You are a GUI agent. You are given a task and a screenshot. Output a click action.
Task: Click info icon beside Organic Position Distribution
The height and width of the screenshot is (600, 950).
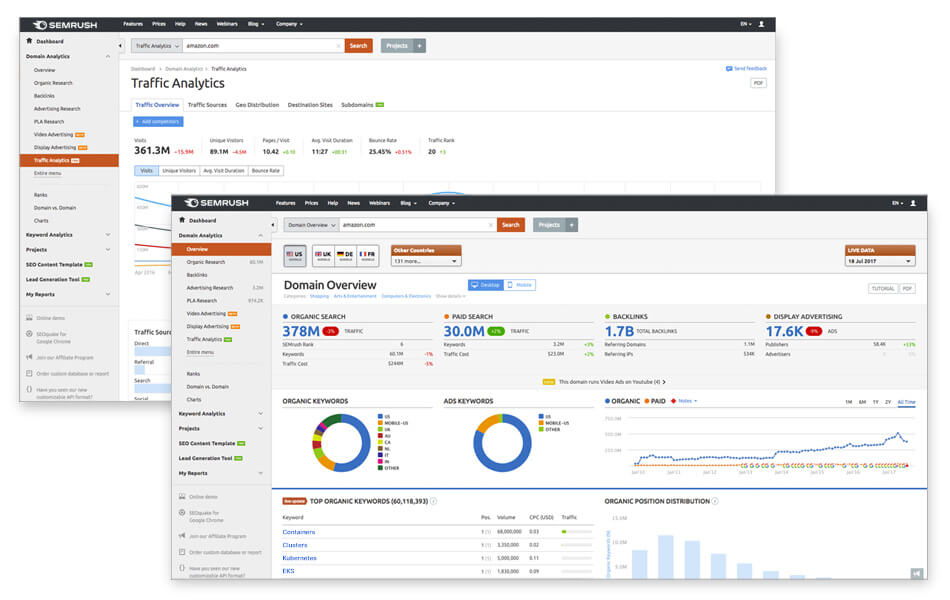click(x=715, y=501)
